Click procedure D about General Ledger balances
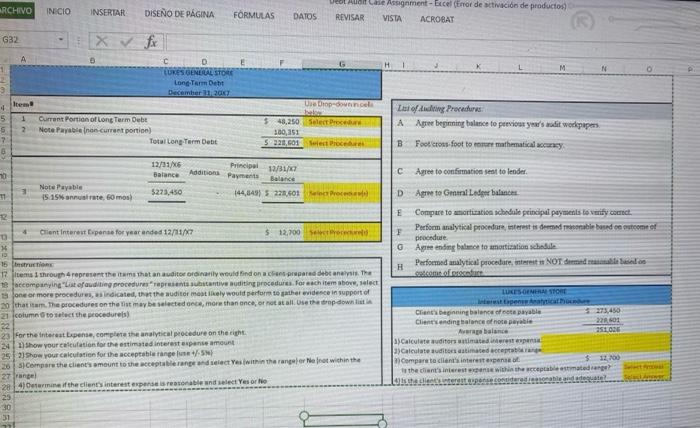 pos(467,193)
